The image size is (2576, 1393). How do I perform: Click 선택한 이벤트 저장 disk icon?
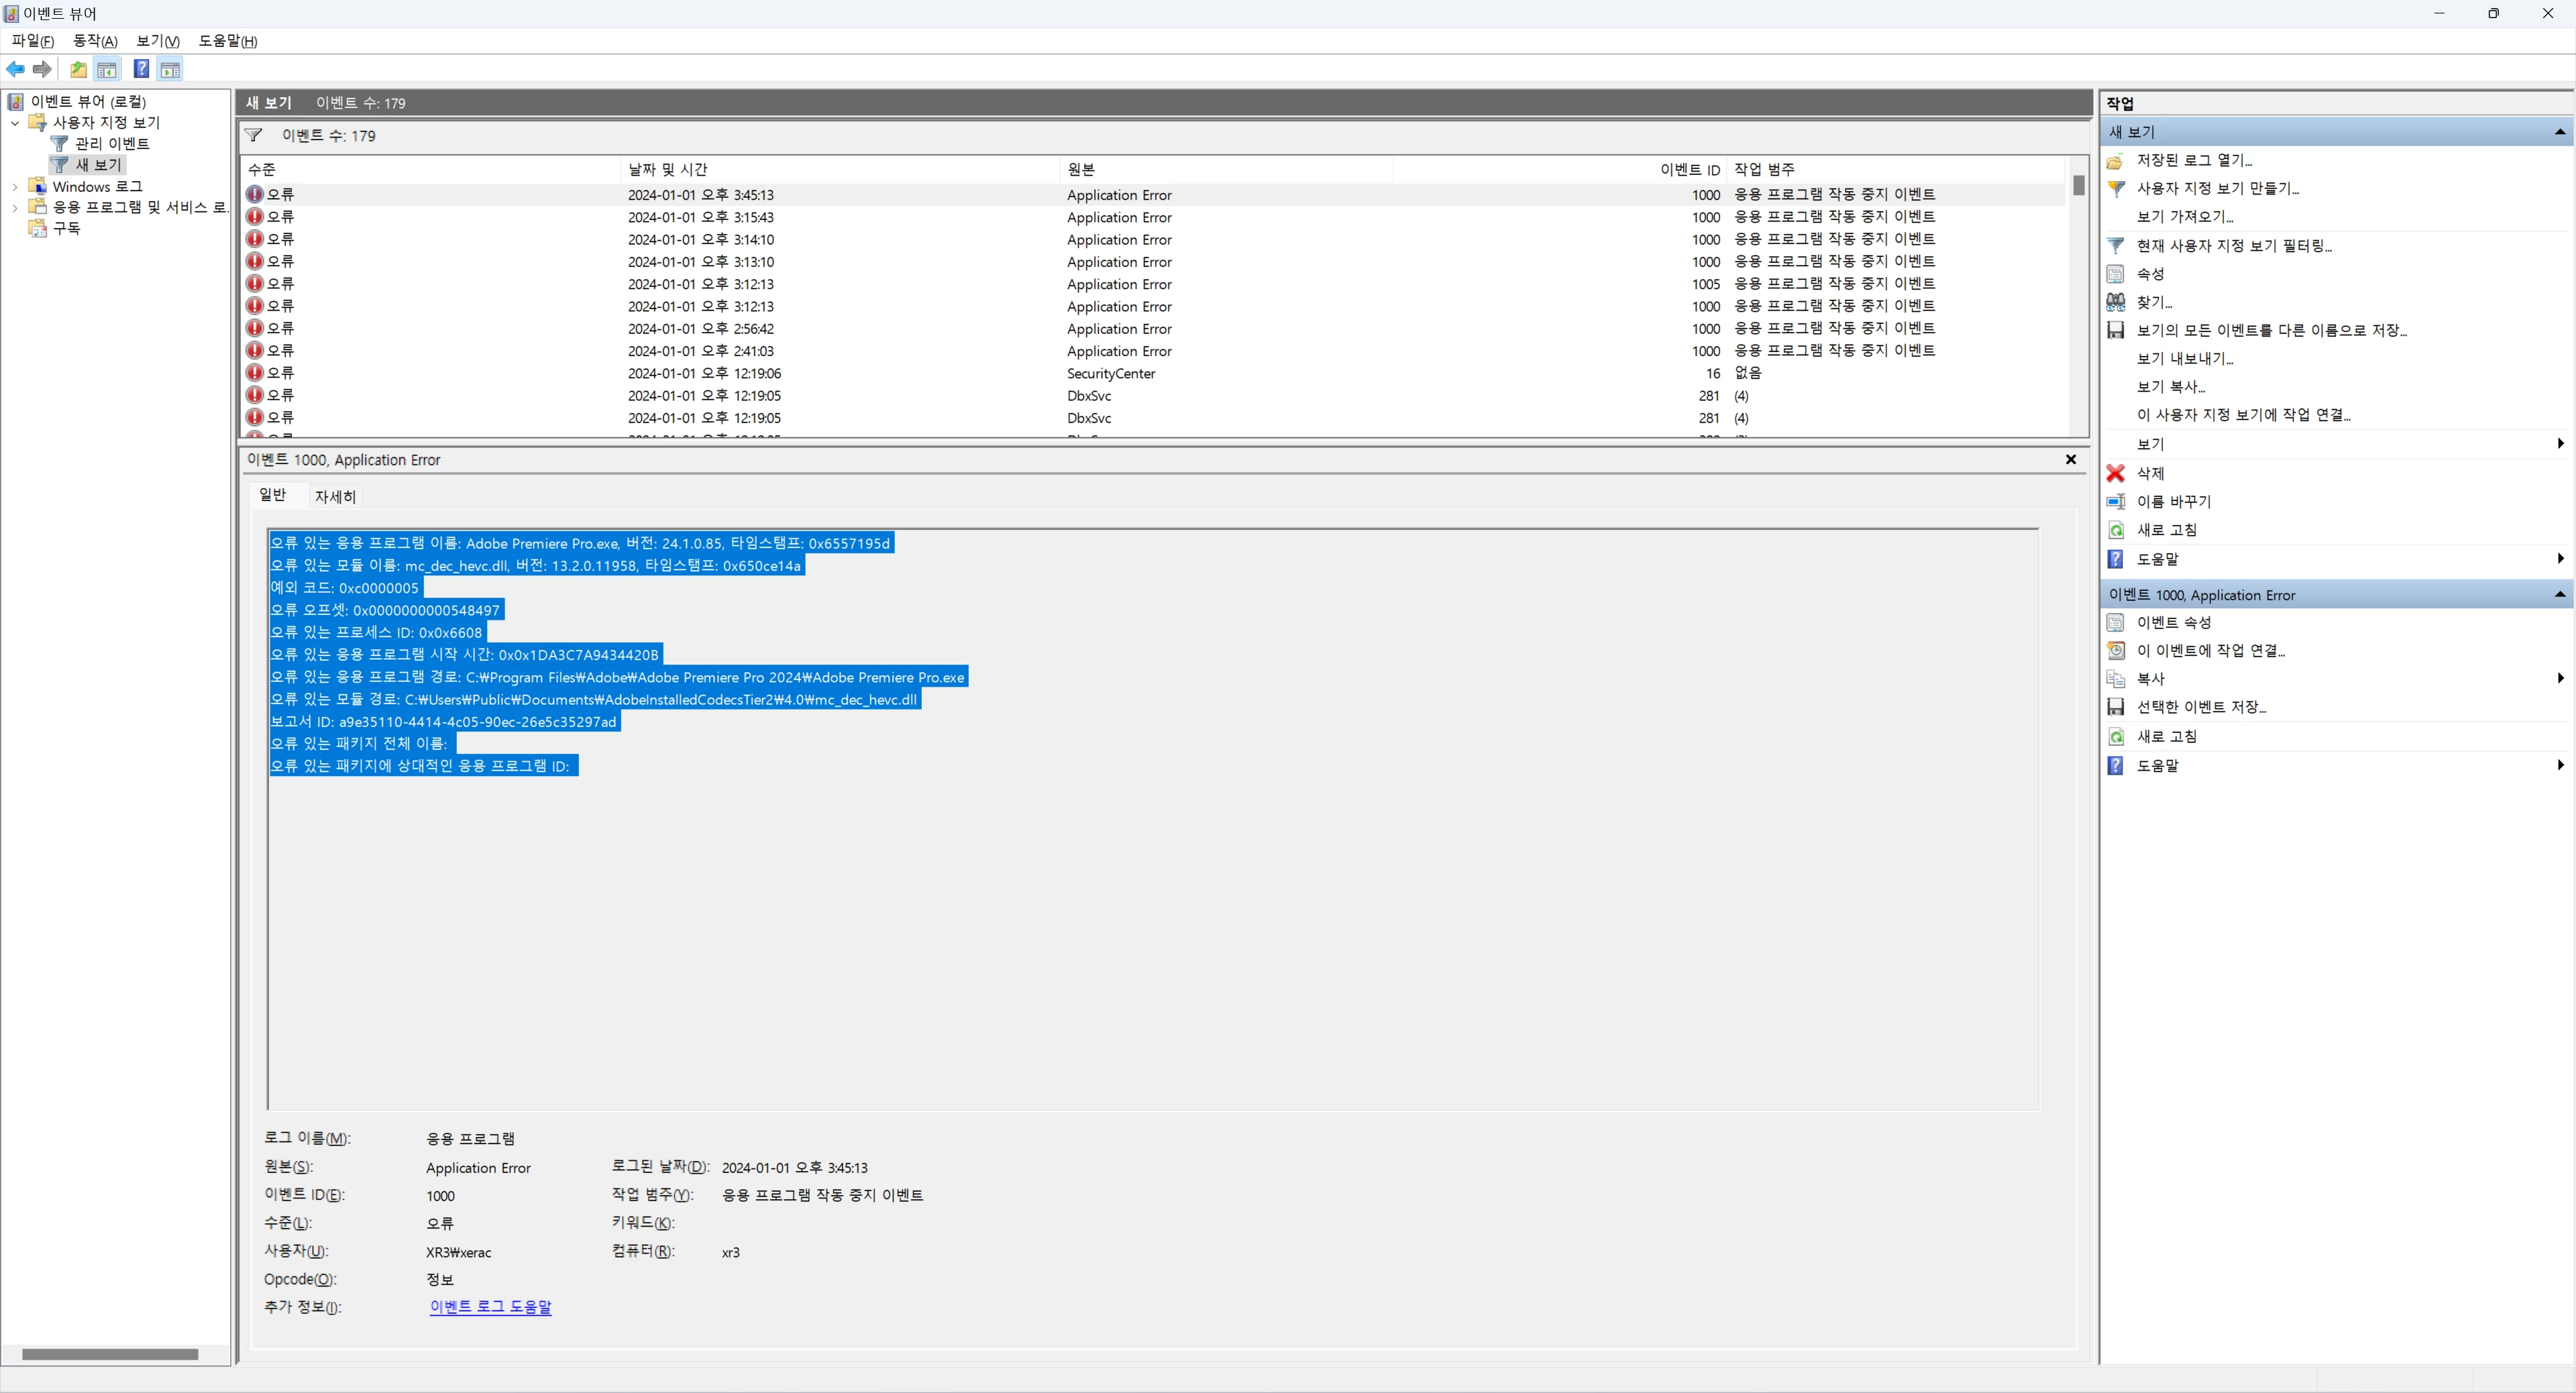tap(2116, 707)
